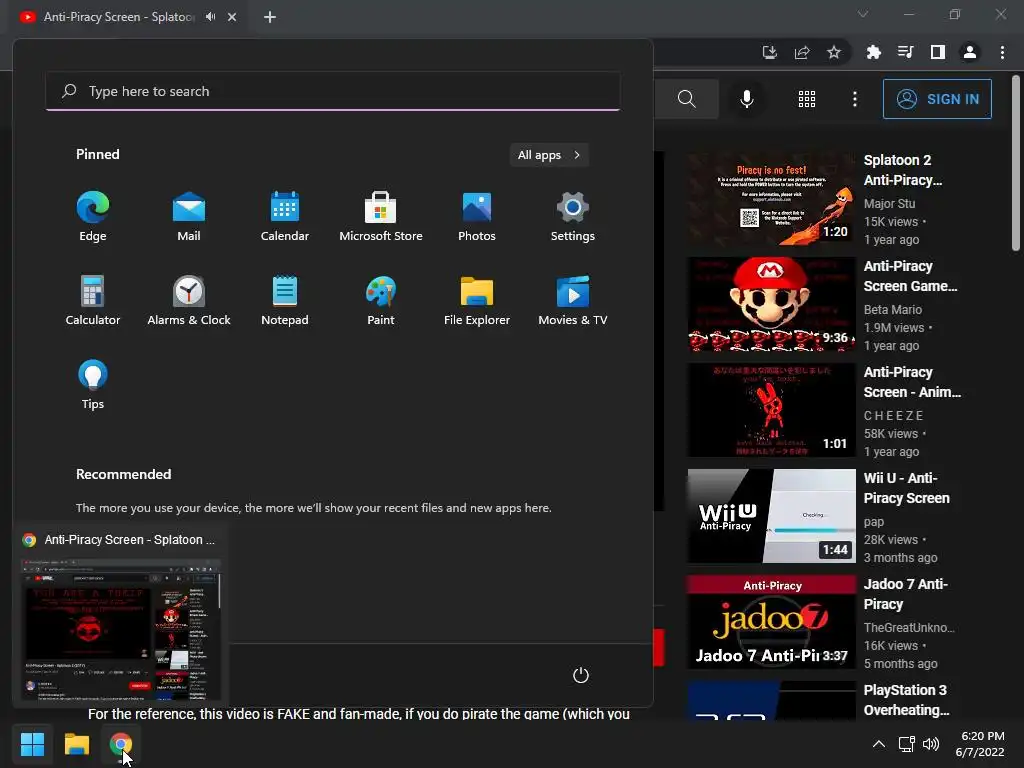Launch Movies & TV app

pyautogui.click(x=573, y=300)
